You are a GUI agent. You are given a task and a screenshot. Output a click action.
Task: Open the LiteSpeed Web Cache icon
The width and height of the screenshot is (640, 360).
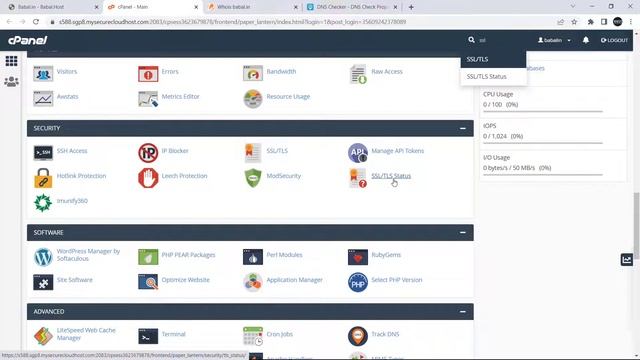(43, 336)
